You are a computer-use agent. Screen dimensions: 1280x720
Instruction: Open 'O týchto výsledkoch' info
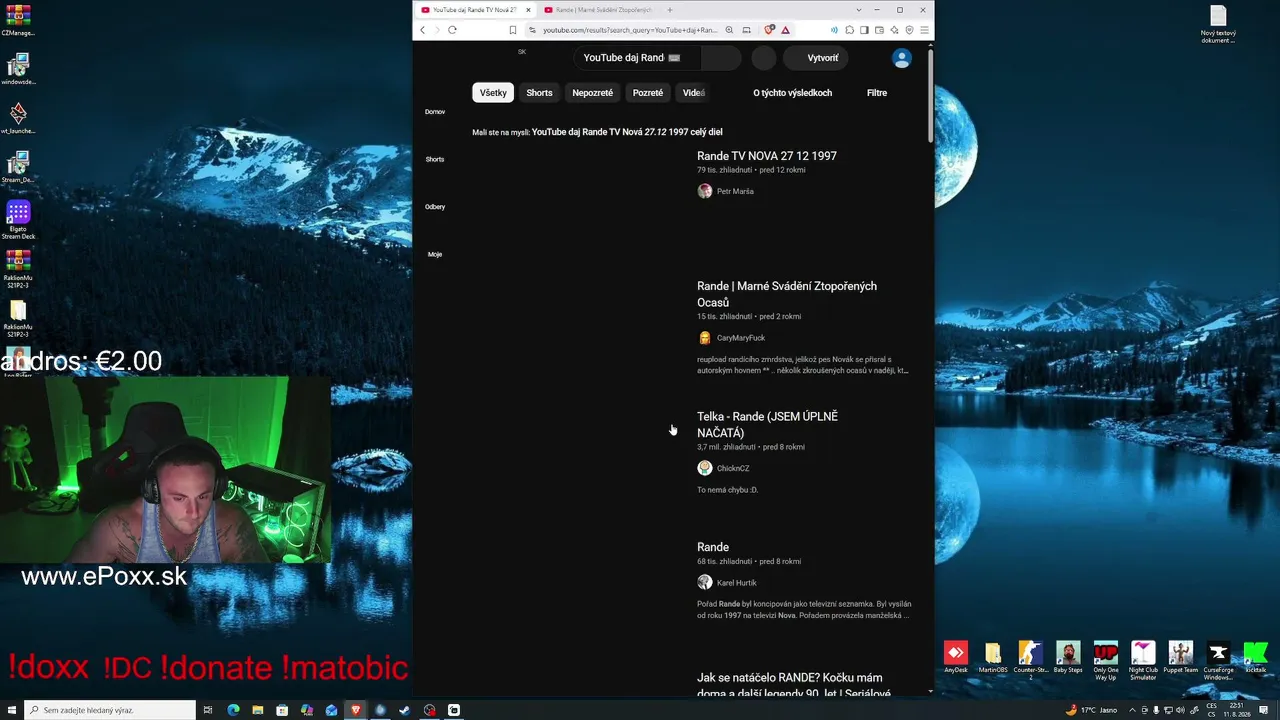click(793, 93)
